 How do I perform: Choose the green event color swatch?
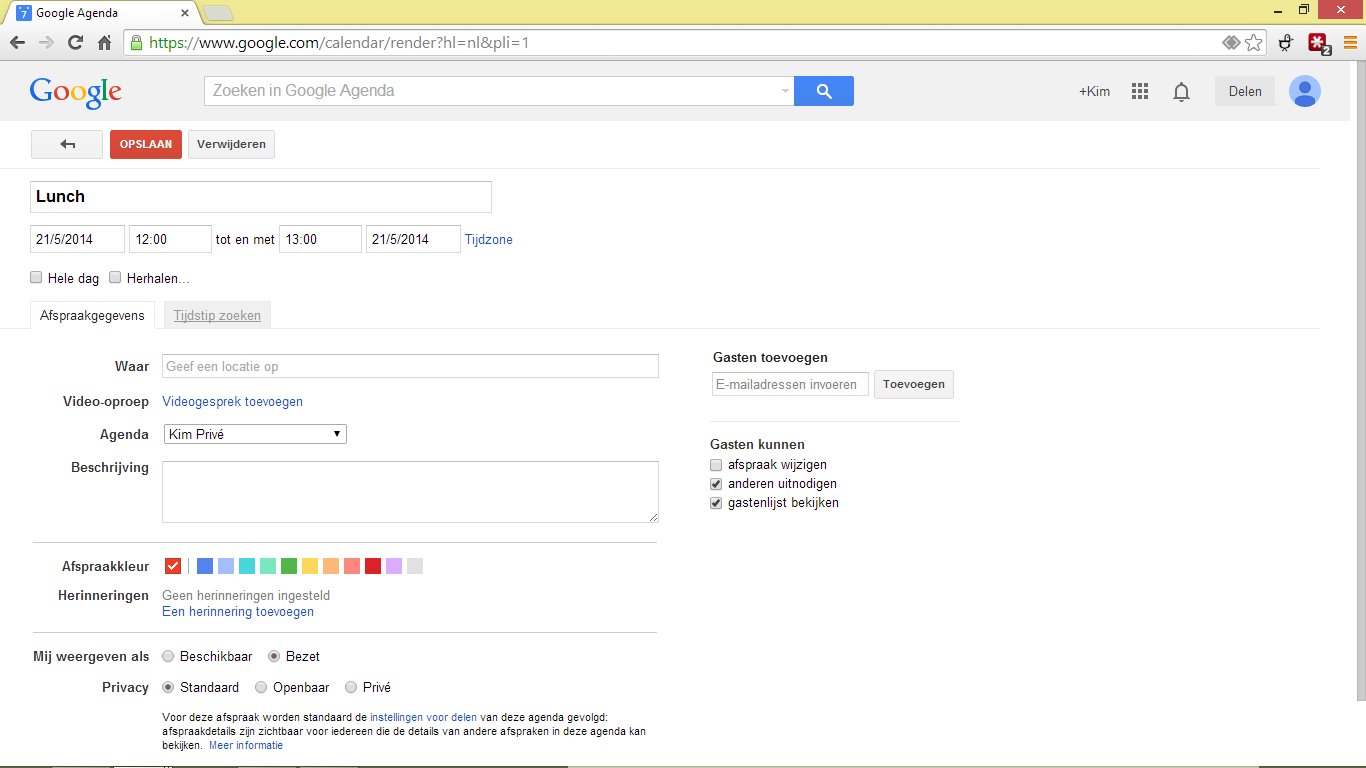[x=289, y=566]
